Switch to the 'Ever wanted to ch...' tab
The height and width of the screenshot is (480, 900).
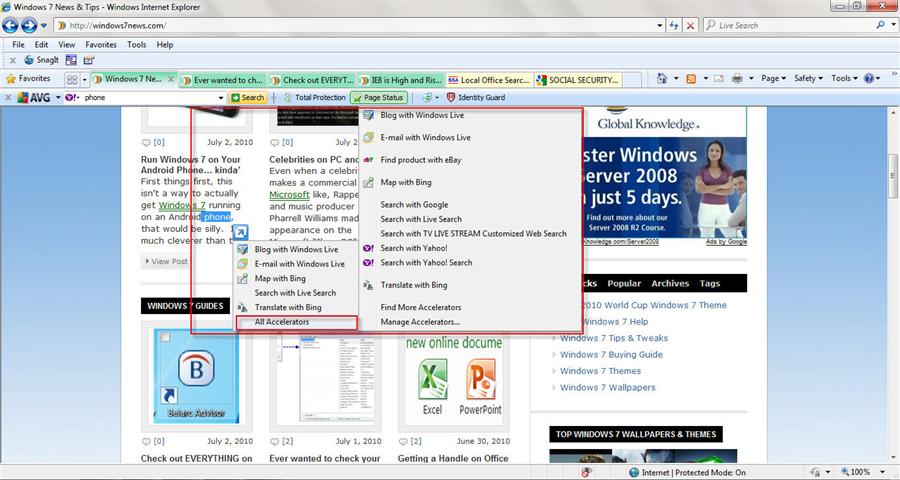click(223, 80)
